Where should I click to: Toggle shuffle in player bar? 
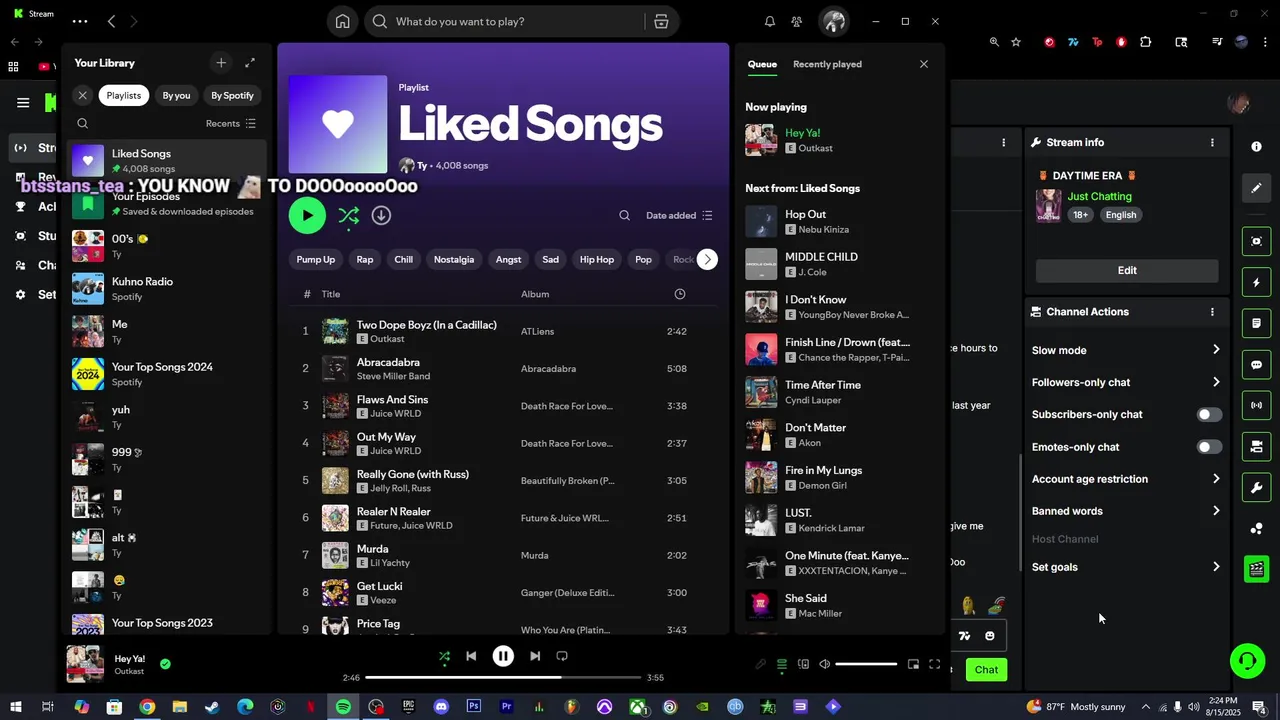[x=444, y=656]
